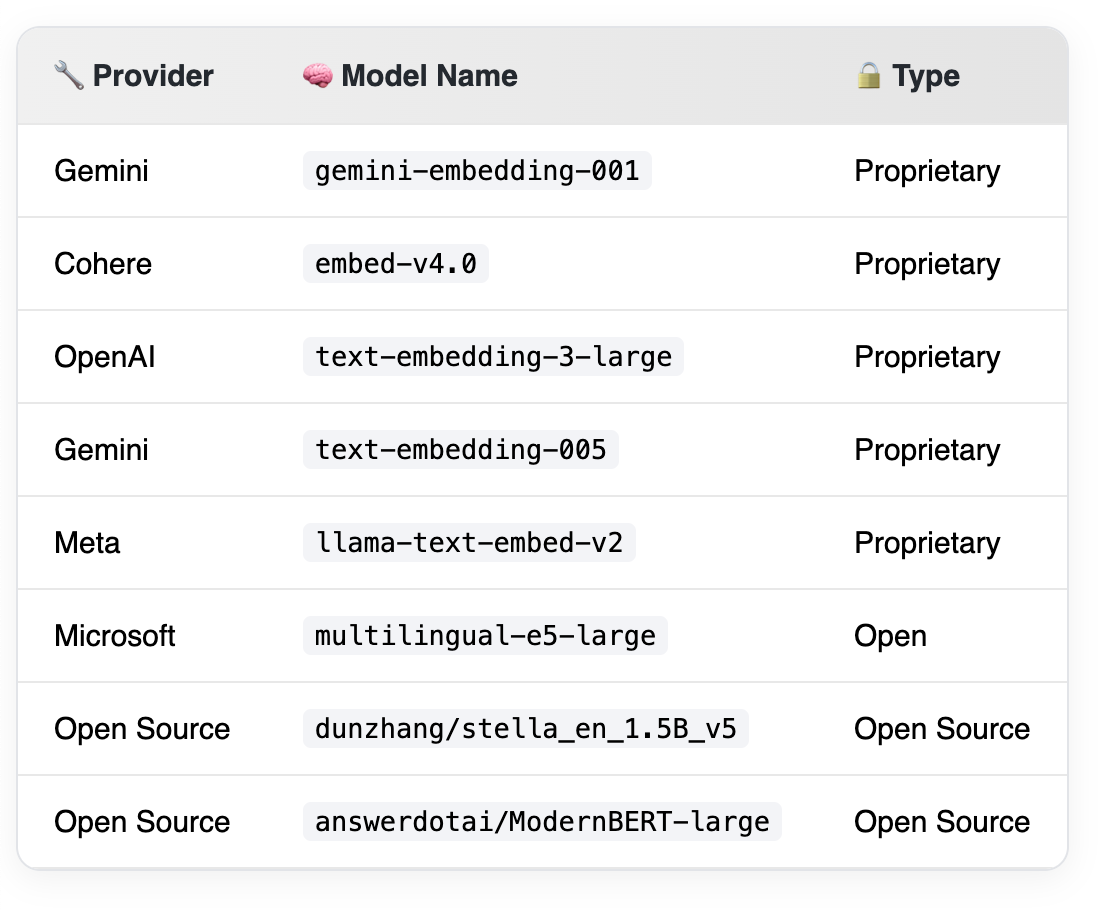Viewport: 1098px width, 912px height.
Task: Click the Cohere provider cell
Action: 103,264
